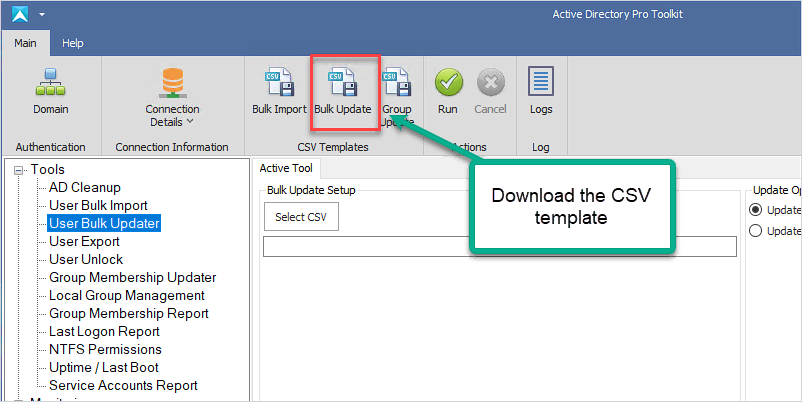This screenshot has width=802, height=402.
Task: Open the Help ribbon tab
Action: (73, 43)
